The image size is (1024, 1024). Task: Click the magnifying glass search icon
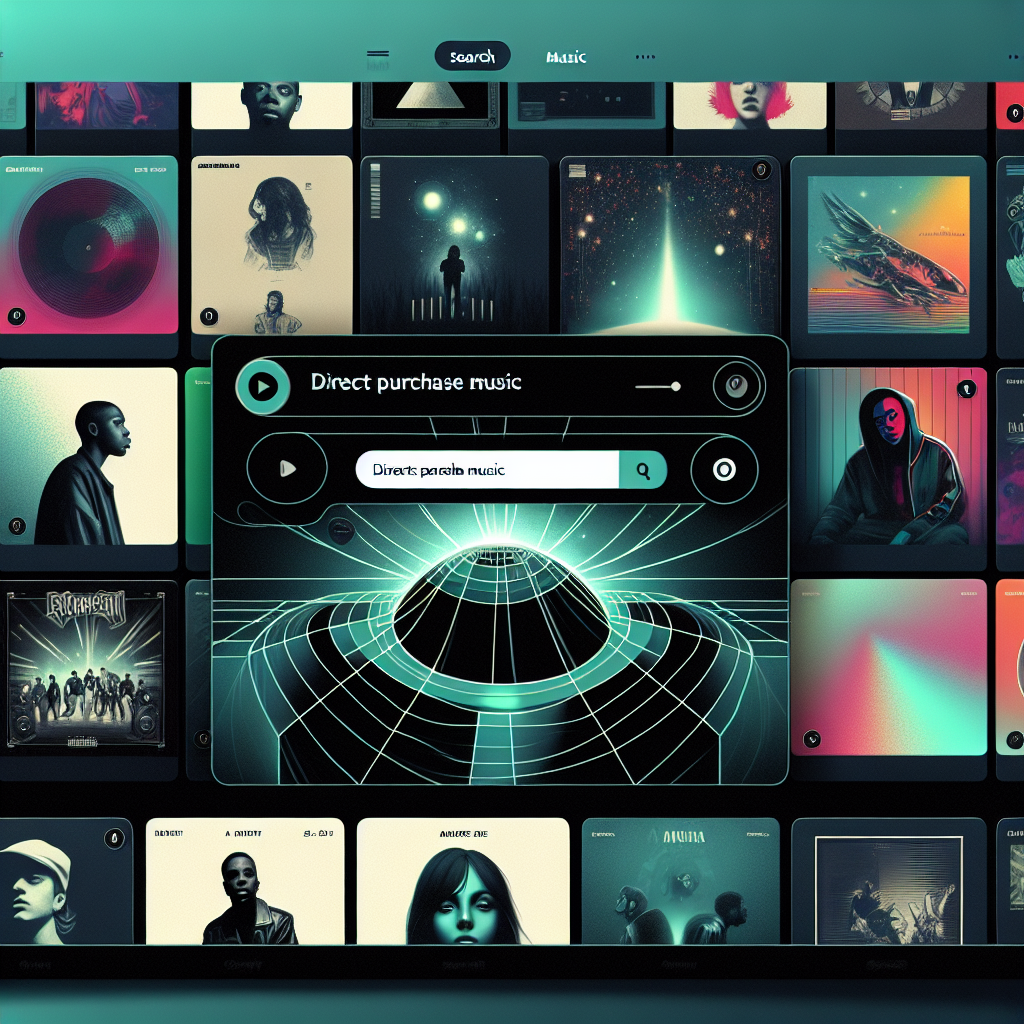click(643, 469)
